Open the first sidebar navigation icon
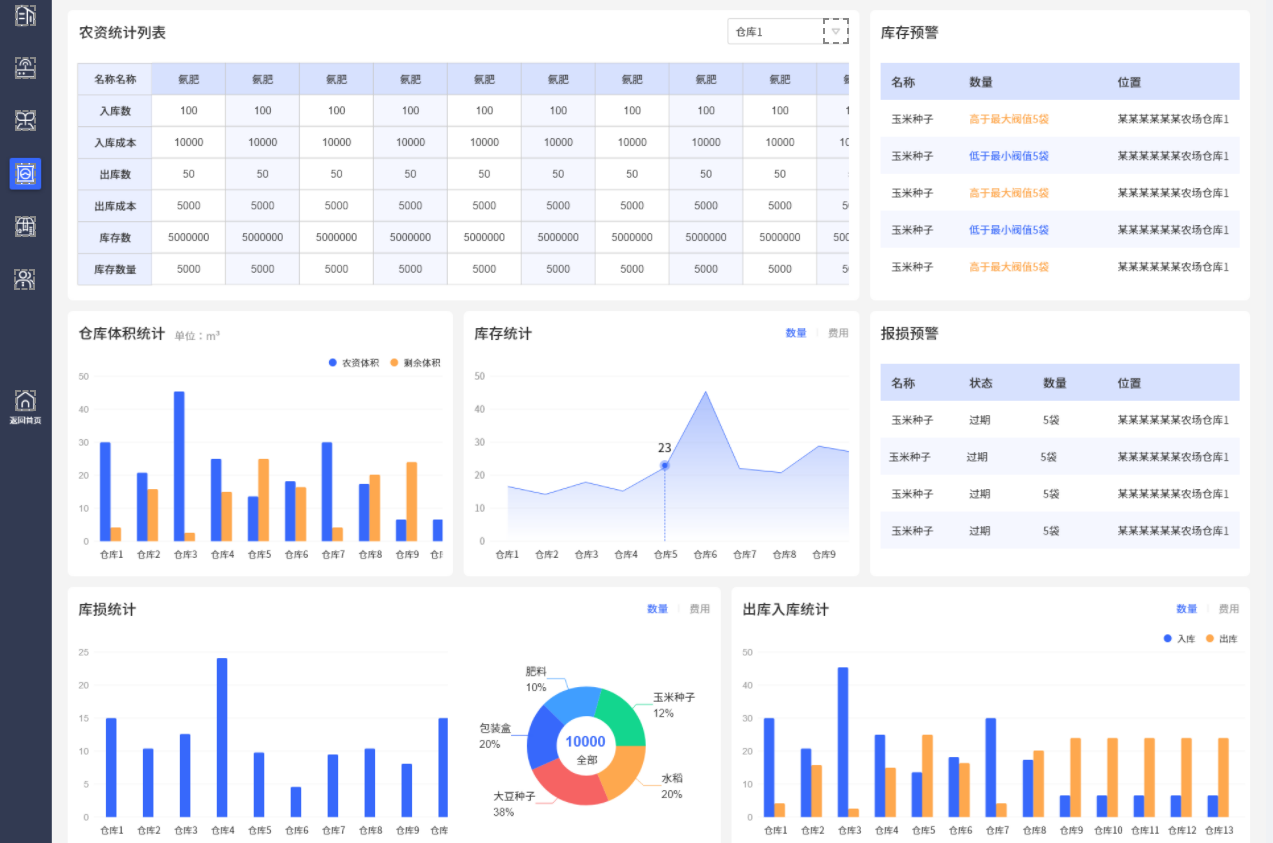The width and height of the screenshot is (1273, 843). pyautogui.click(x=25, y=17)
